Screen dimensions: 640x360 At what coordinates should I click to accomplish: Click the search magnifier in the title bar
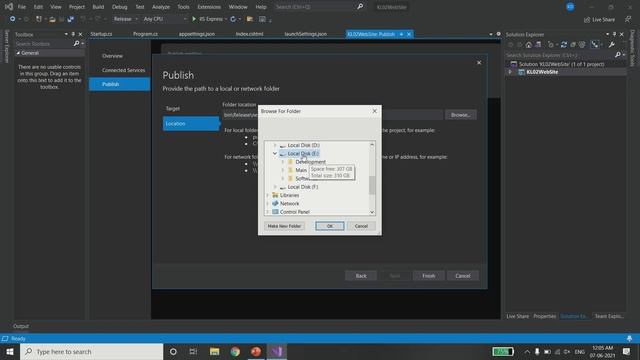click(360, 7)
